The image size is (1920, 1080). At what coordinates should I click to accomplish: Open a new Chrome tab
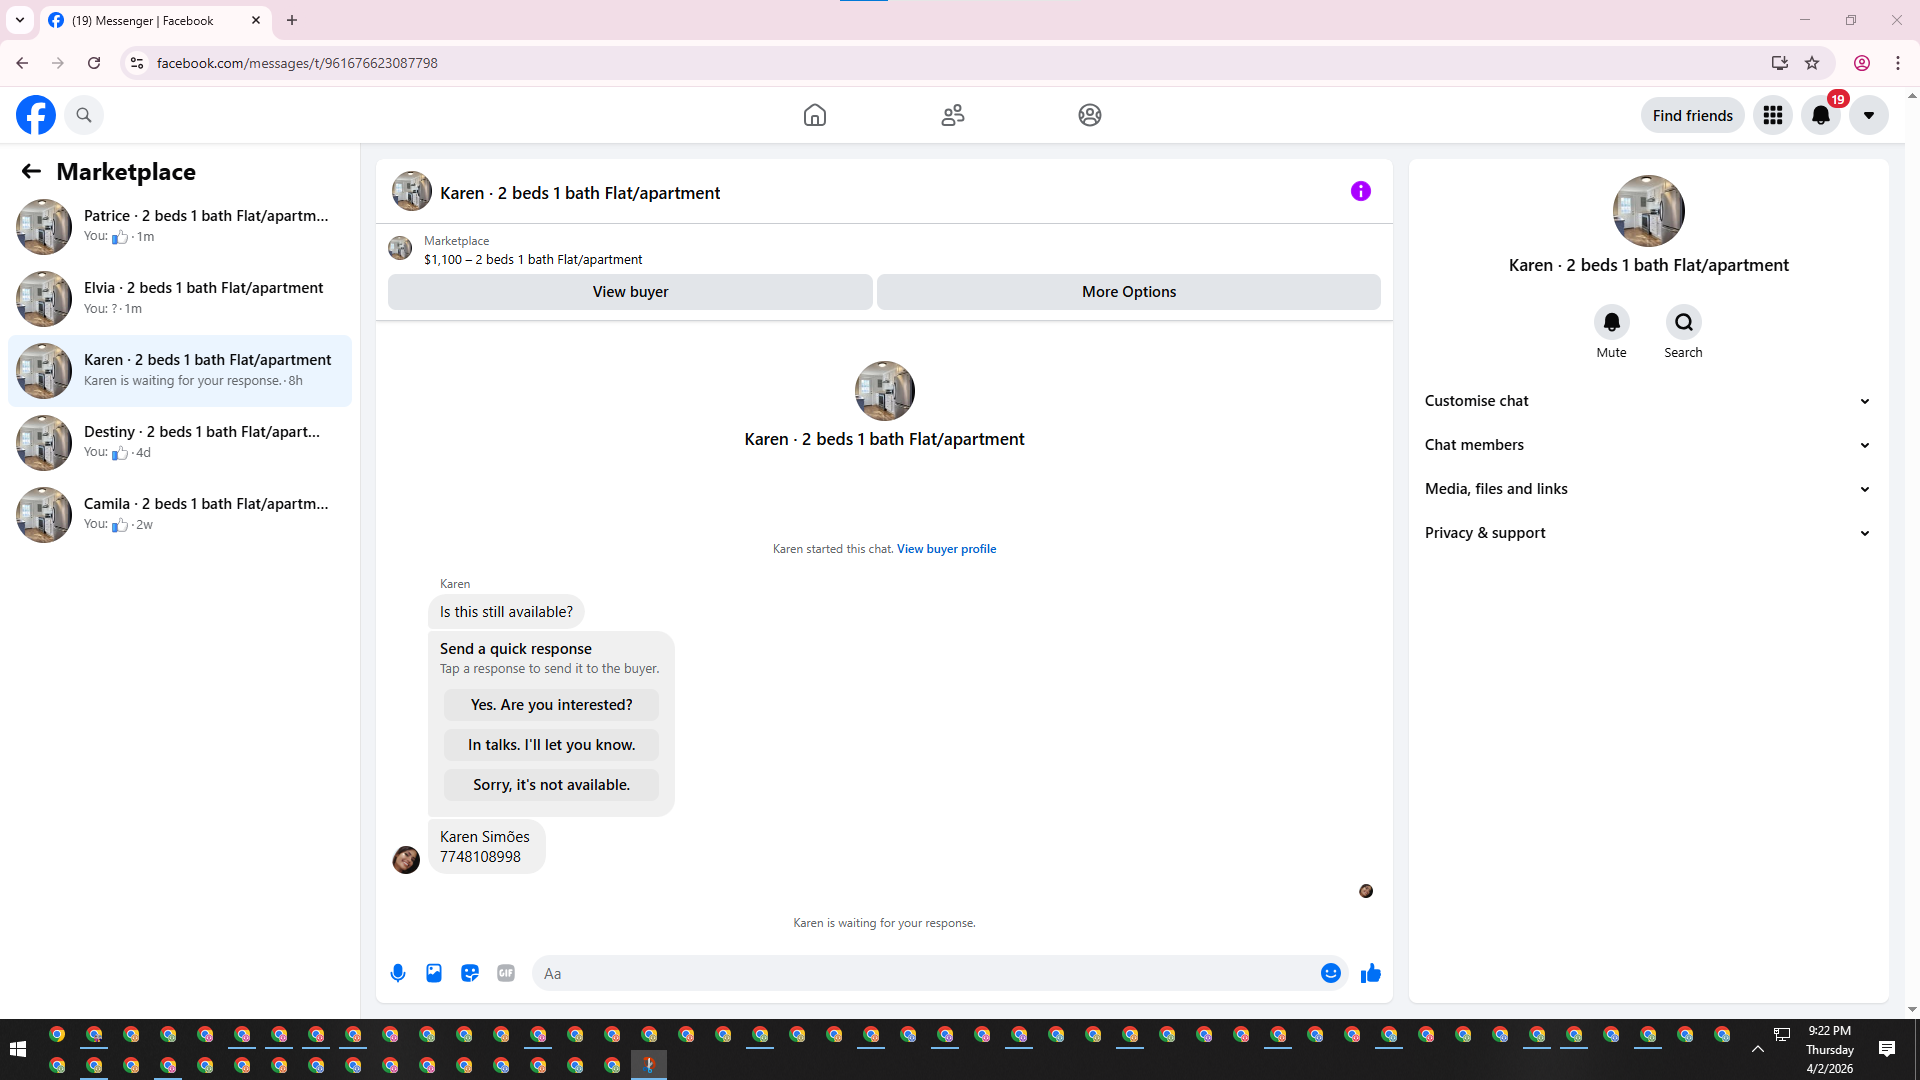pyautogui.click(x=292, y=20)
